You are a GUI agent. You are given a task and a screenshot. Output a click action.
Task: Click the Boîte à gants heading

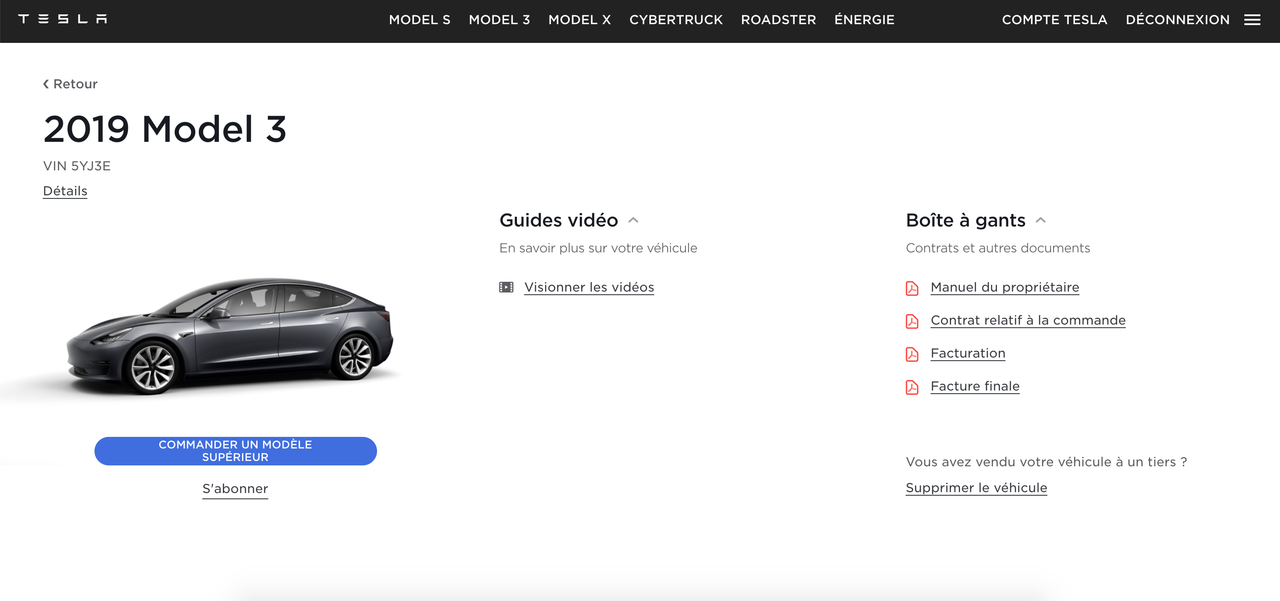point(966,220)
